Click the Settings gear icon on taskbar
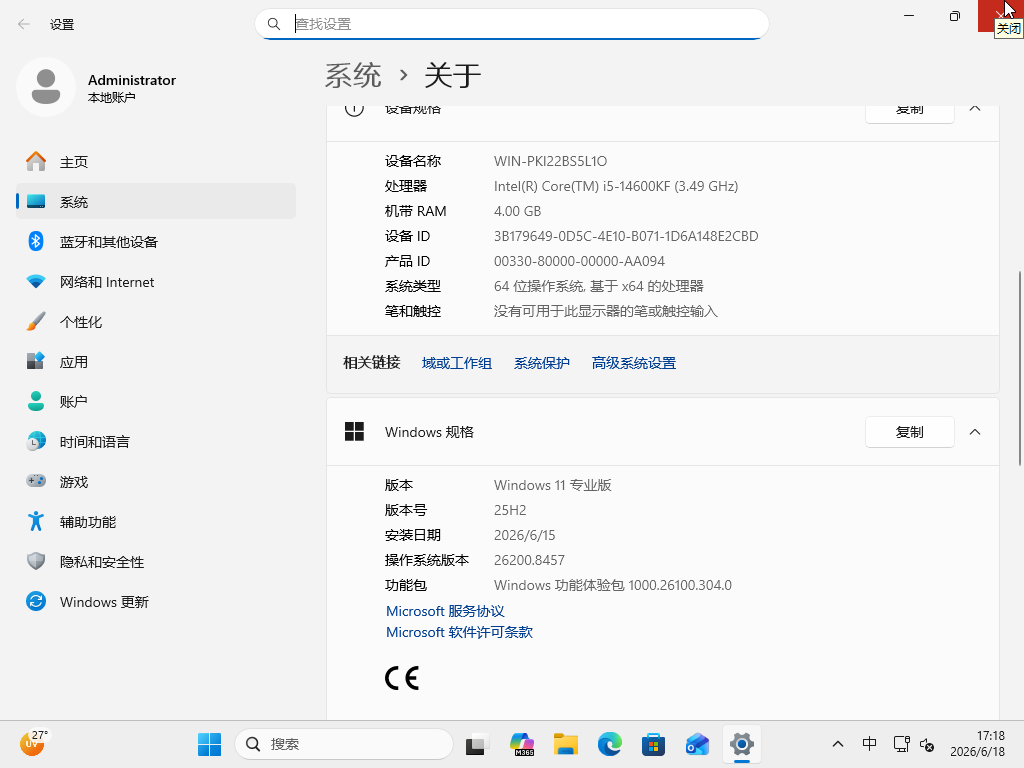This screenshot has height=768, width=1024. (x=742, y=744)
